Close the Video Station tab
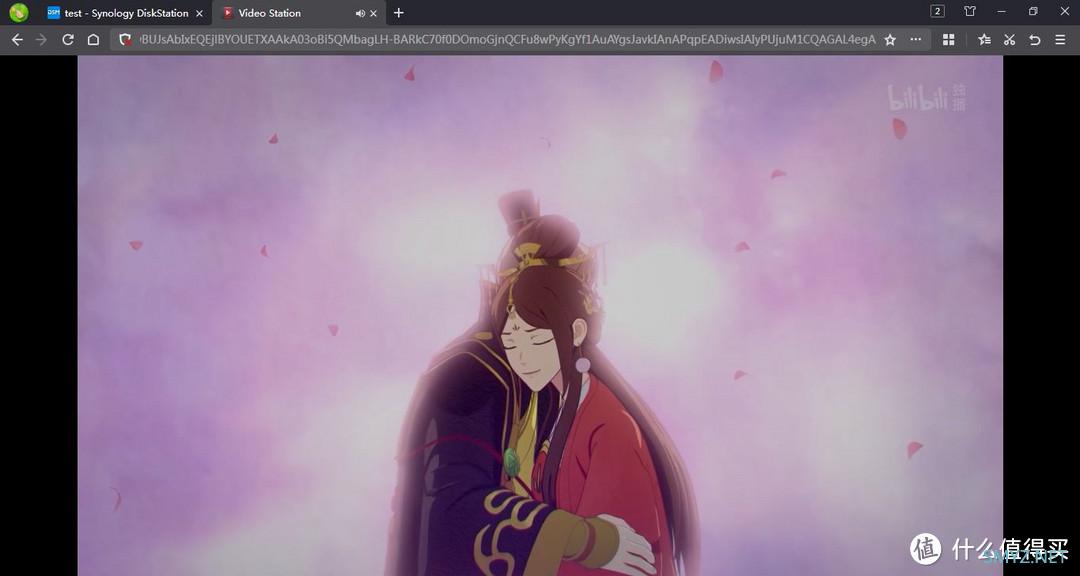1080x576 pixels. [x=373, y=13]
